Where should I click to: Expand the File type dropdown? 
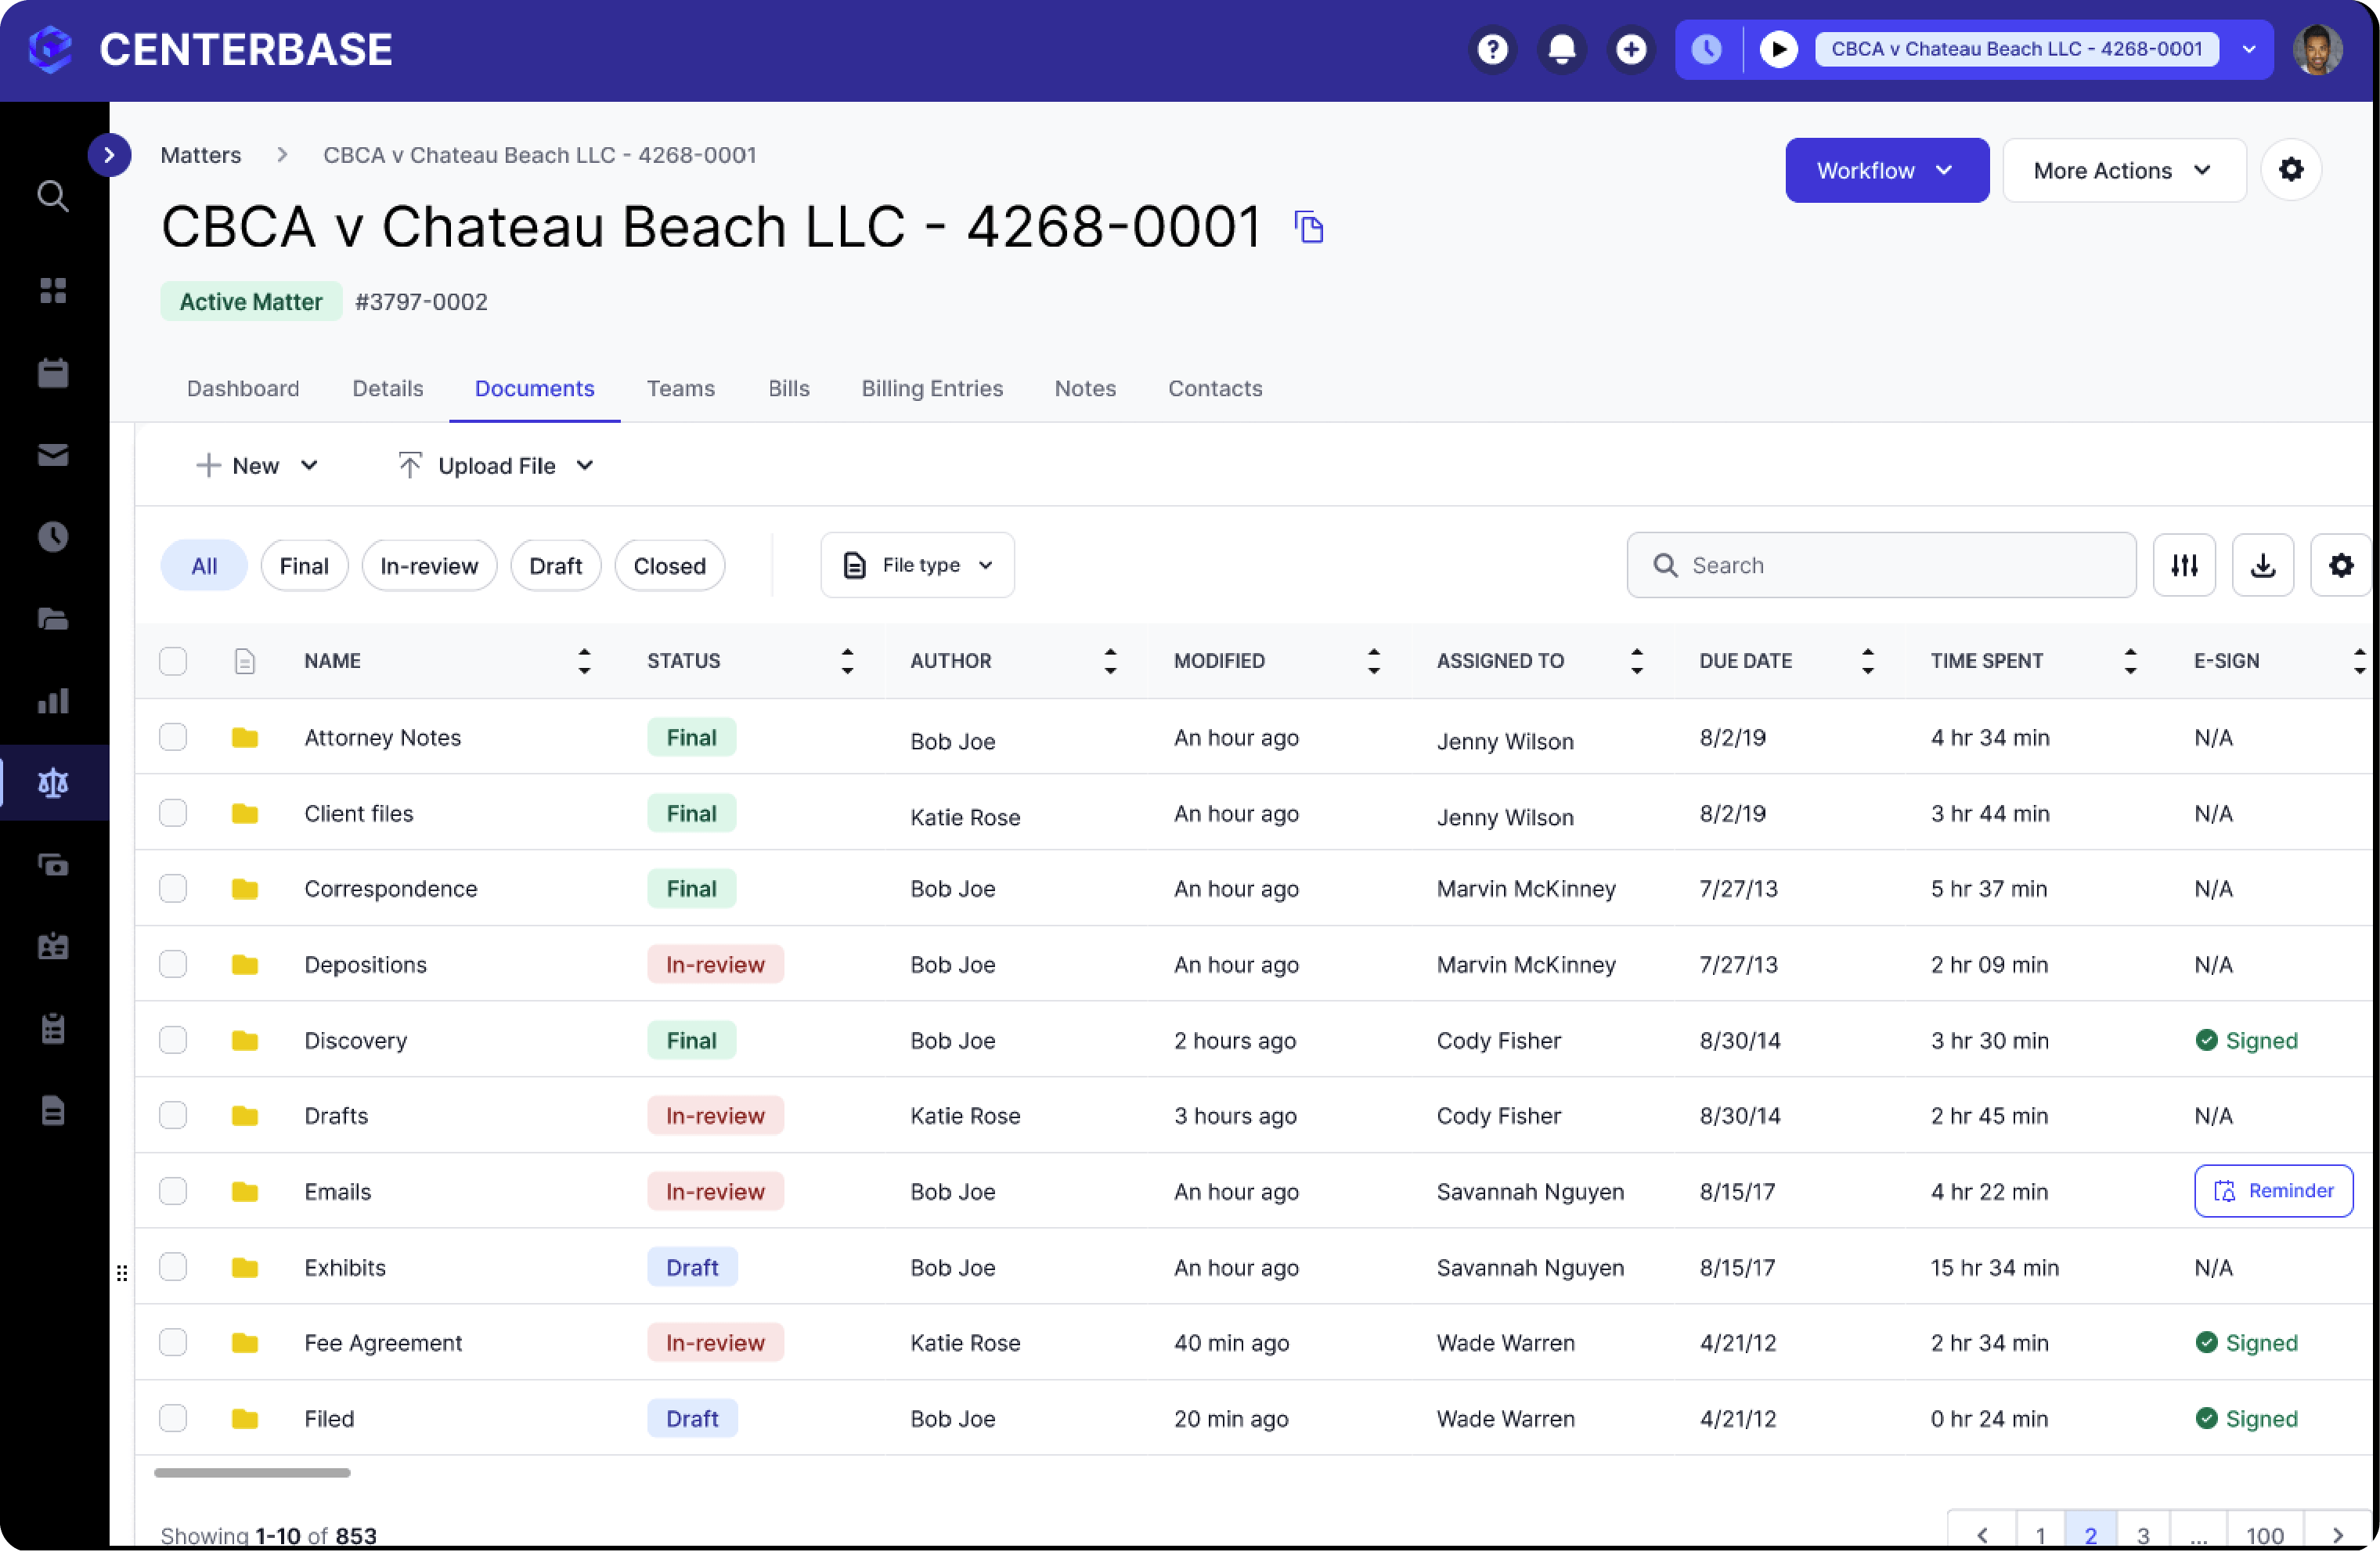tap(917, 564)
